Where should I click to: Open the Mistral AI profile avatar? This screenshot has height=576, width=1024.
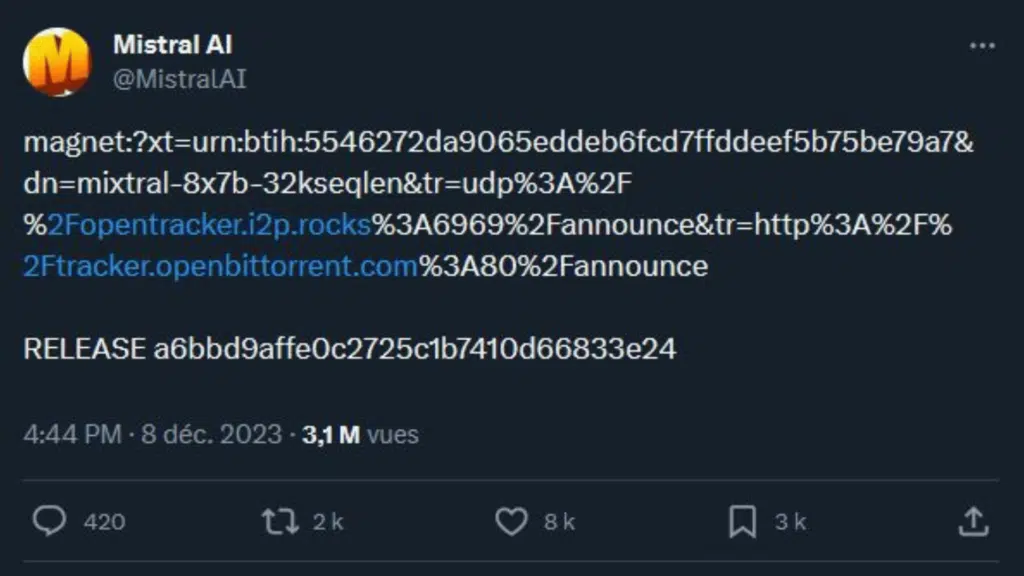point(56,62)
